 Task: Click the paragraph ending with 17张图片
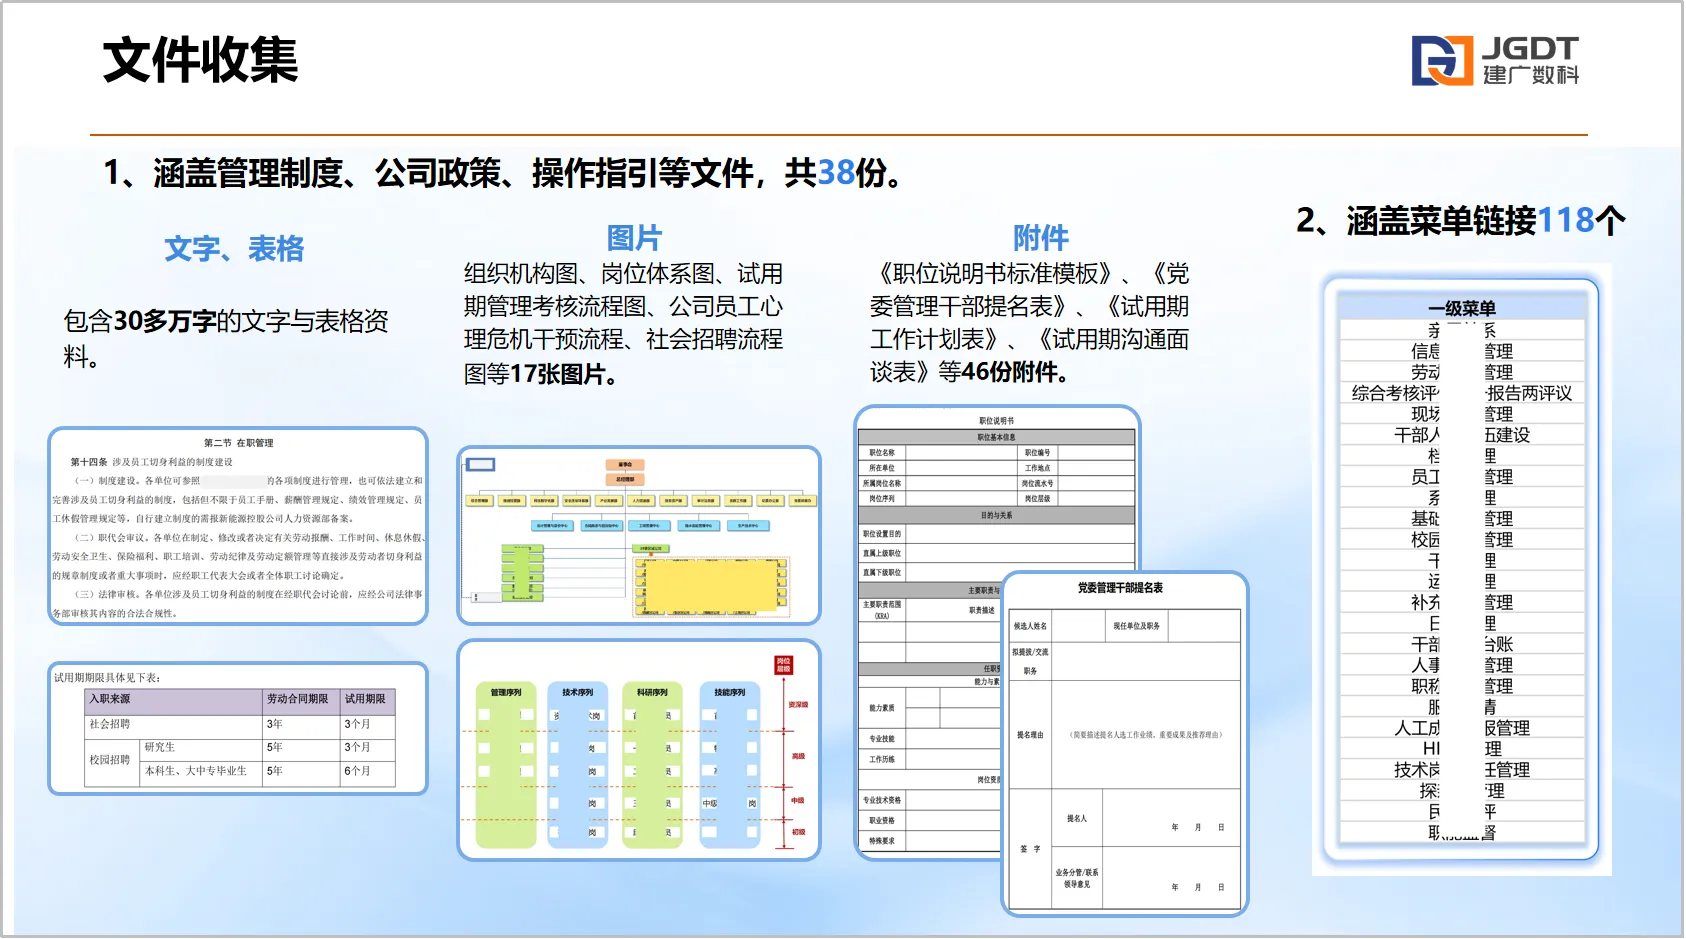pyautogui.click(x=623, y=323)
